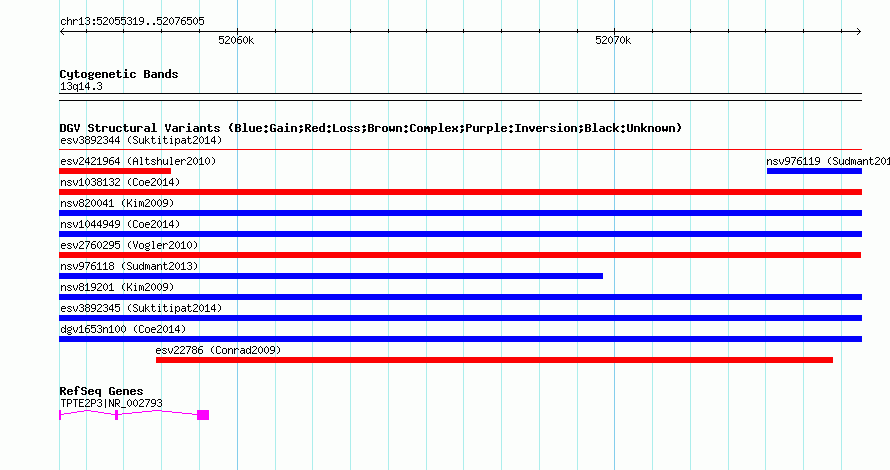Click the blue nsv820041 gain bar
Screen dimensions: 890x470
(460, 213)
